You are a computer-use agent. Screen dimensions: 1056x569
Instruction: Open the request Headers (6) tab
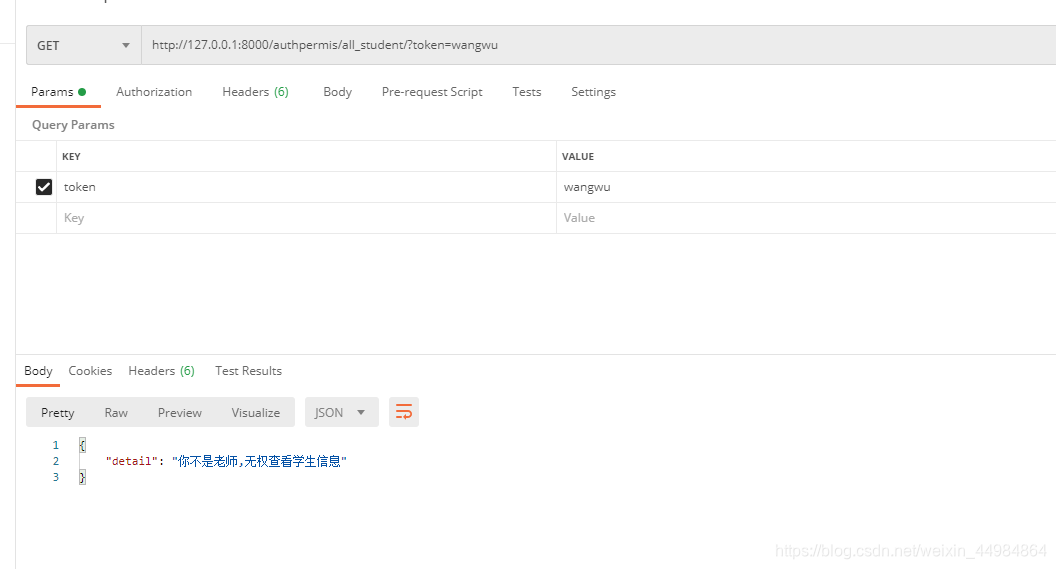point(255,92)
